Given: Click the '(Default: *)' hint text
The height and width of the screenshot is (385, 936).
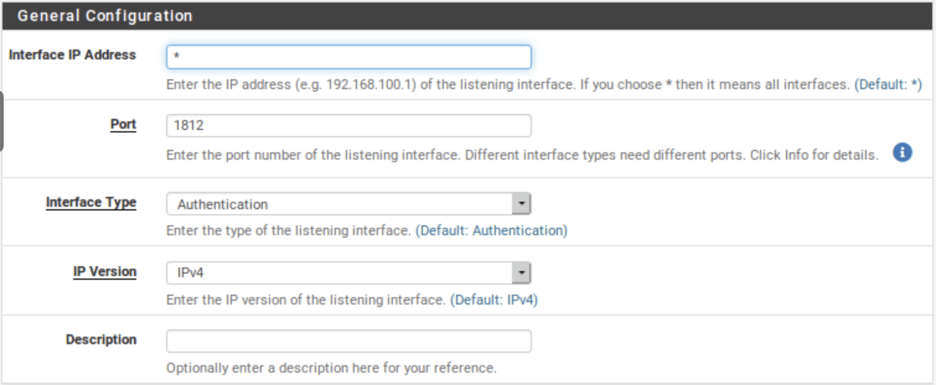Looking at the screenshot, I should pyautogui.click(x=888, y=85).
